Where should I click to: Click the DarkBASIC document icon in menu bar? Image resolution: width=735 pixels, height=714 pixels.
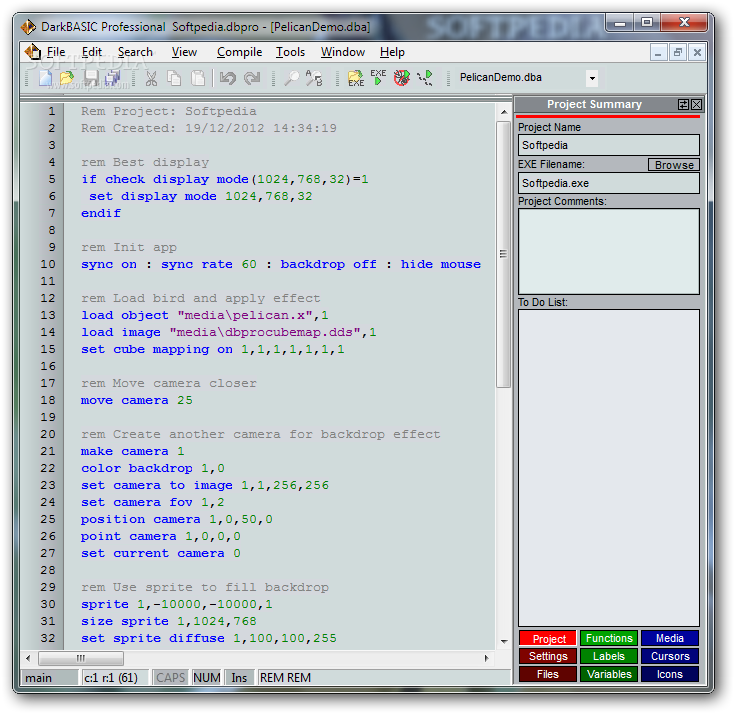[x=33, y=52]
